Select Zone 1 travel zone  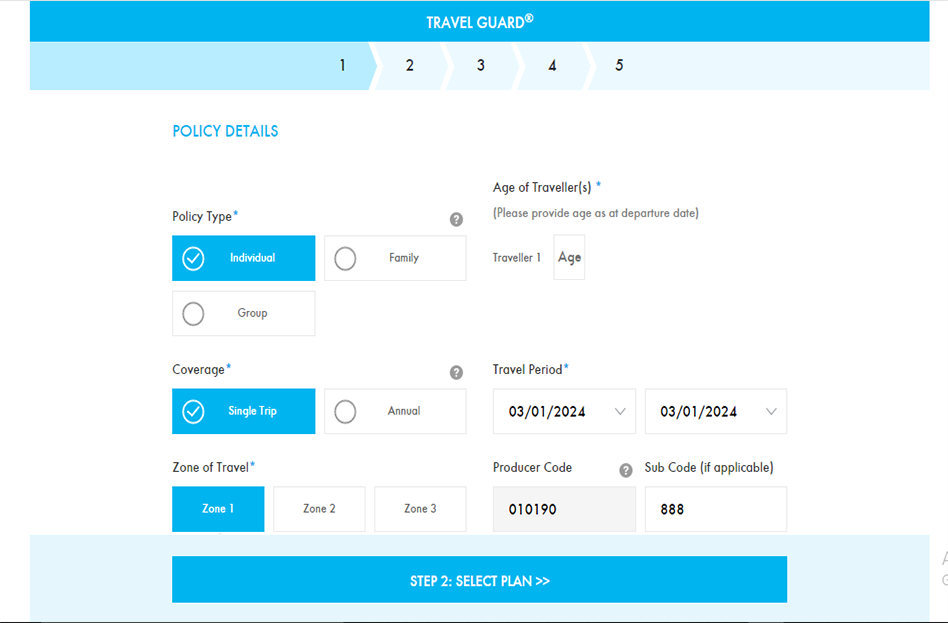(x=218, y=509)
